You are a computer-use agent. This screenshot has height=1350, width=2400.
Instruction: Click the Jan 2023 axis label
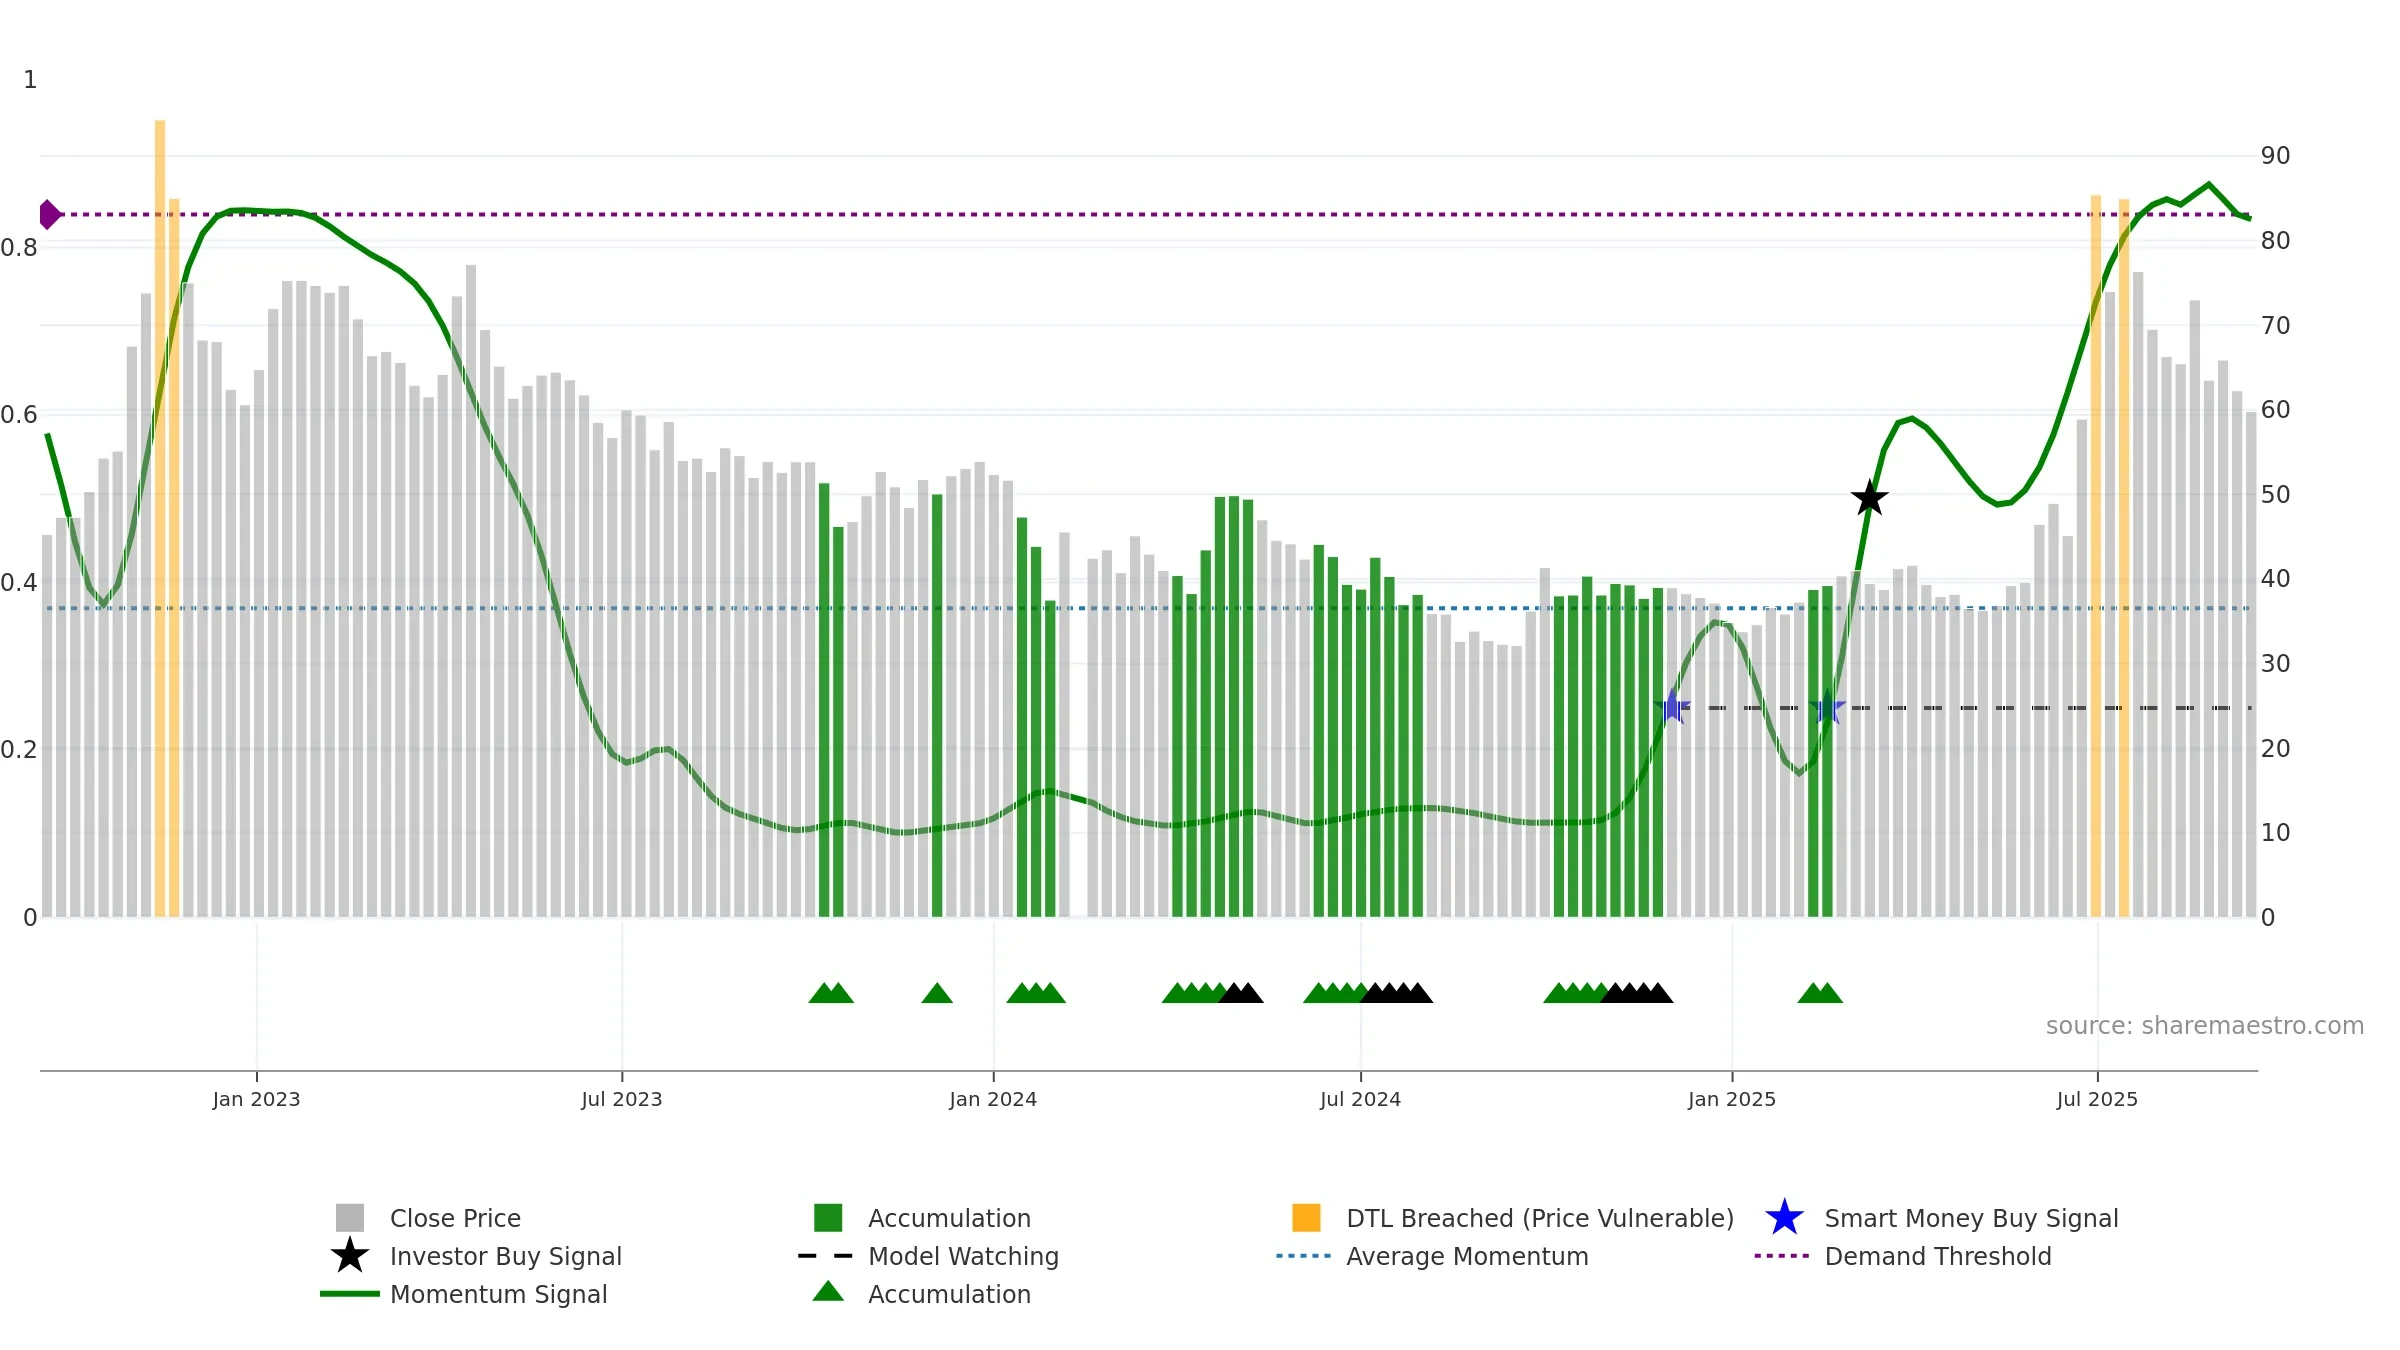click(256, 1099)
